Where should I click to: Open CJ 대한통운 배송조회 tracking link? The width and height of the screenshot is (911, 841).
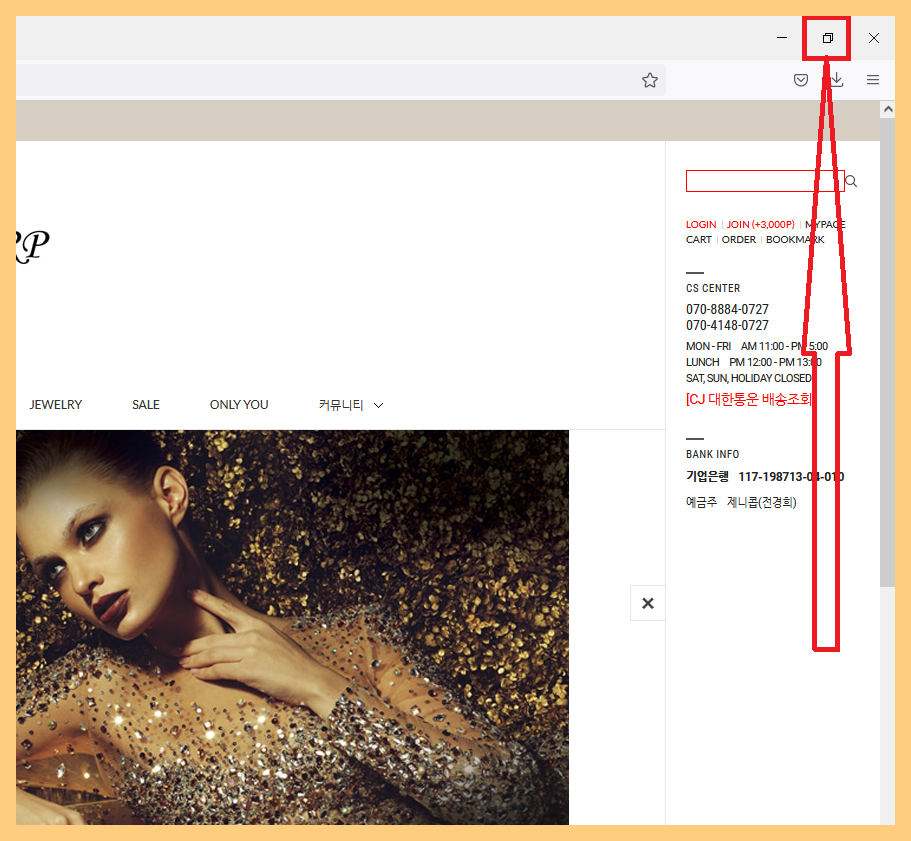(x=749, y=400)
